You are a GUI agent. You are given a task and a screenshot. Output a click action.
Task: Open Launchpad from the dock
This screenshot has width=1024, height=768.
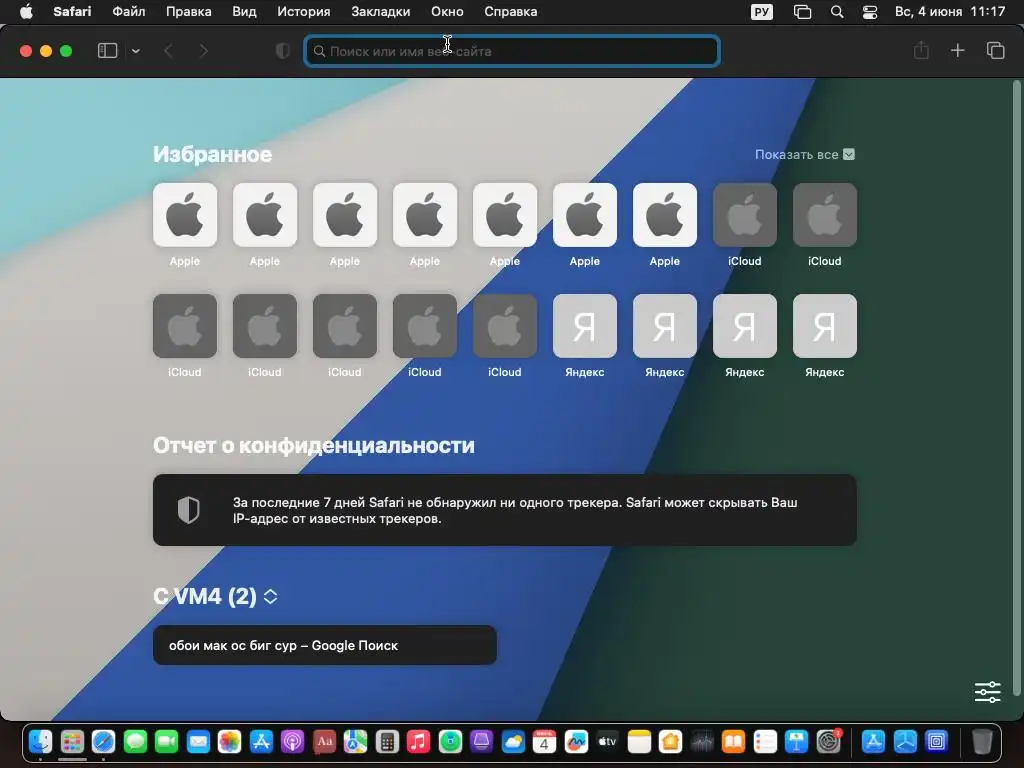[x=72, y=742]
